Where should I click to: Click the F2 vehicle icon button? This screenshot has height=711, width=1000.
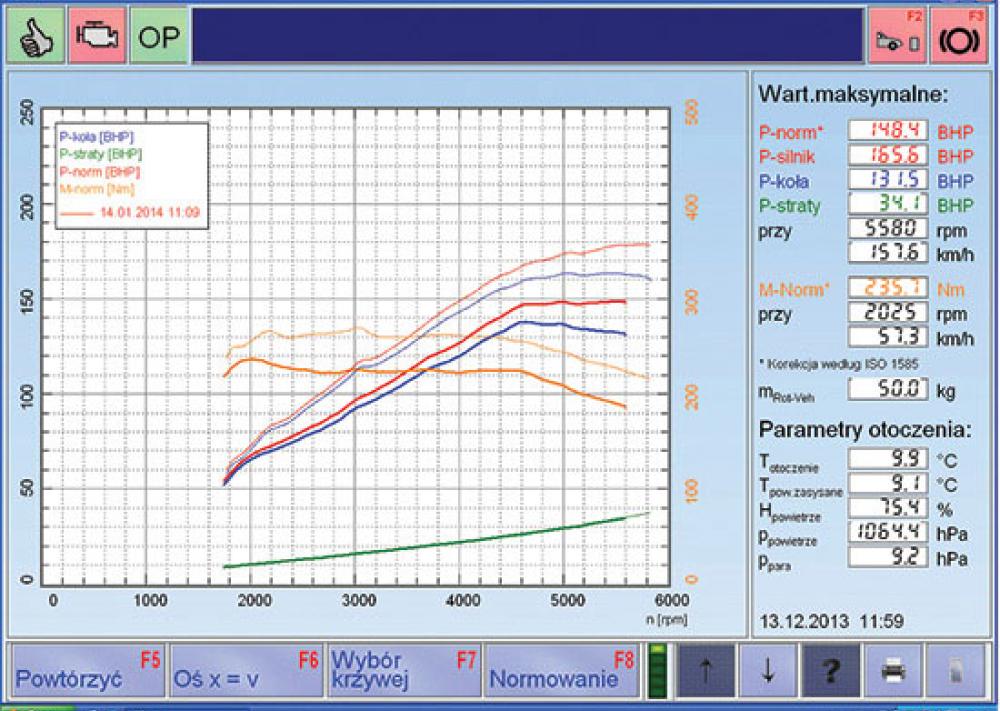[897, 36]
